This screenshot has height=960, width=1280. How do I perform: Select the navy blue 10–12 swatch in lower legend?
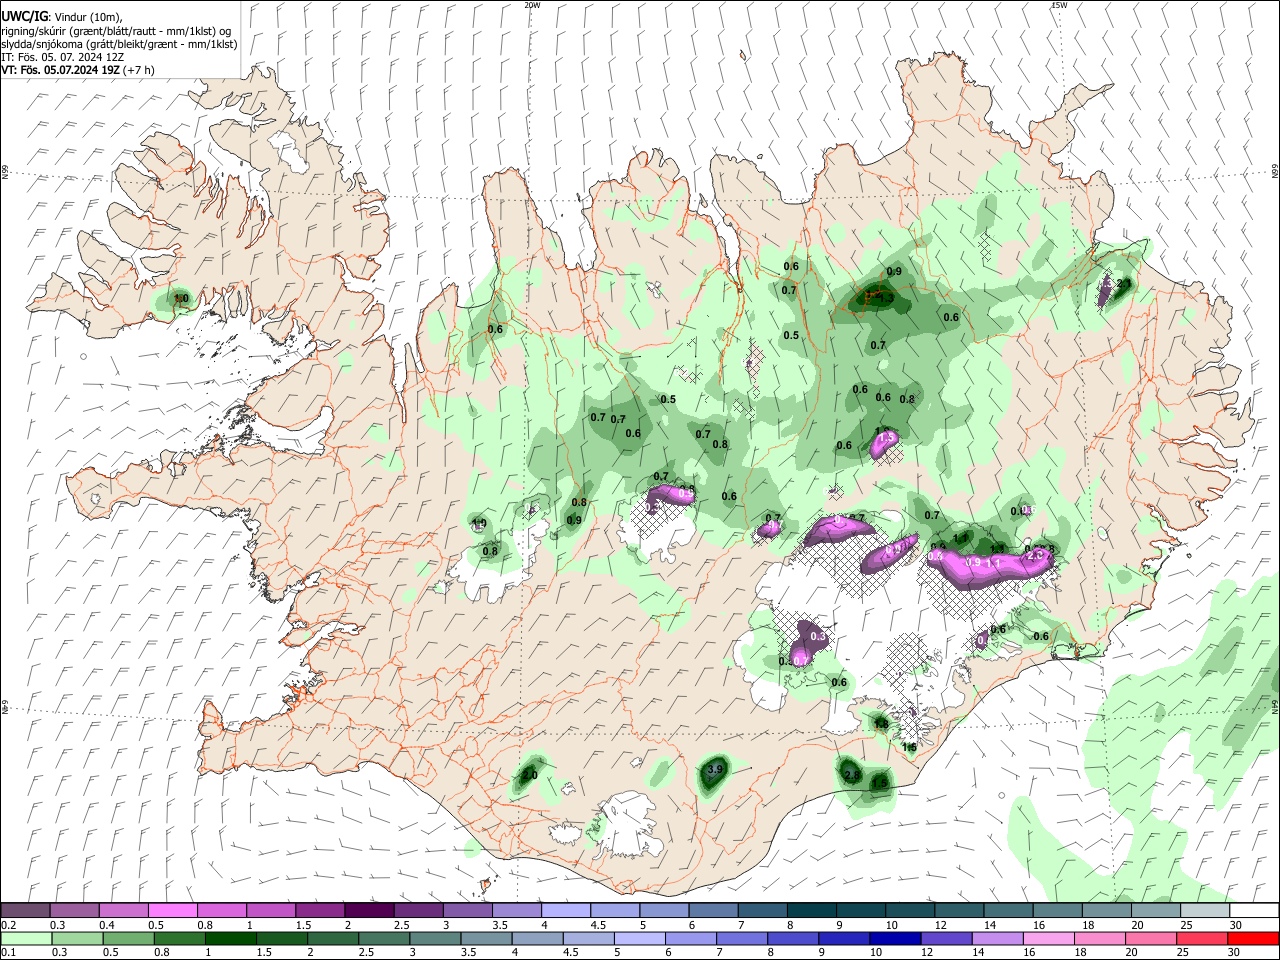[x=893, y=938]
